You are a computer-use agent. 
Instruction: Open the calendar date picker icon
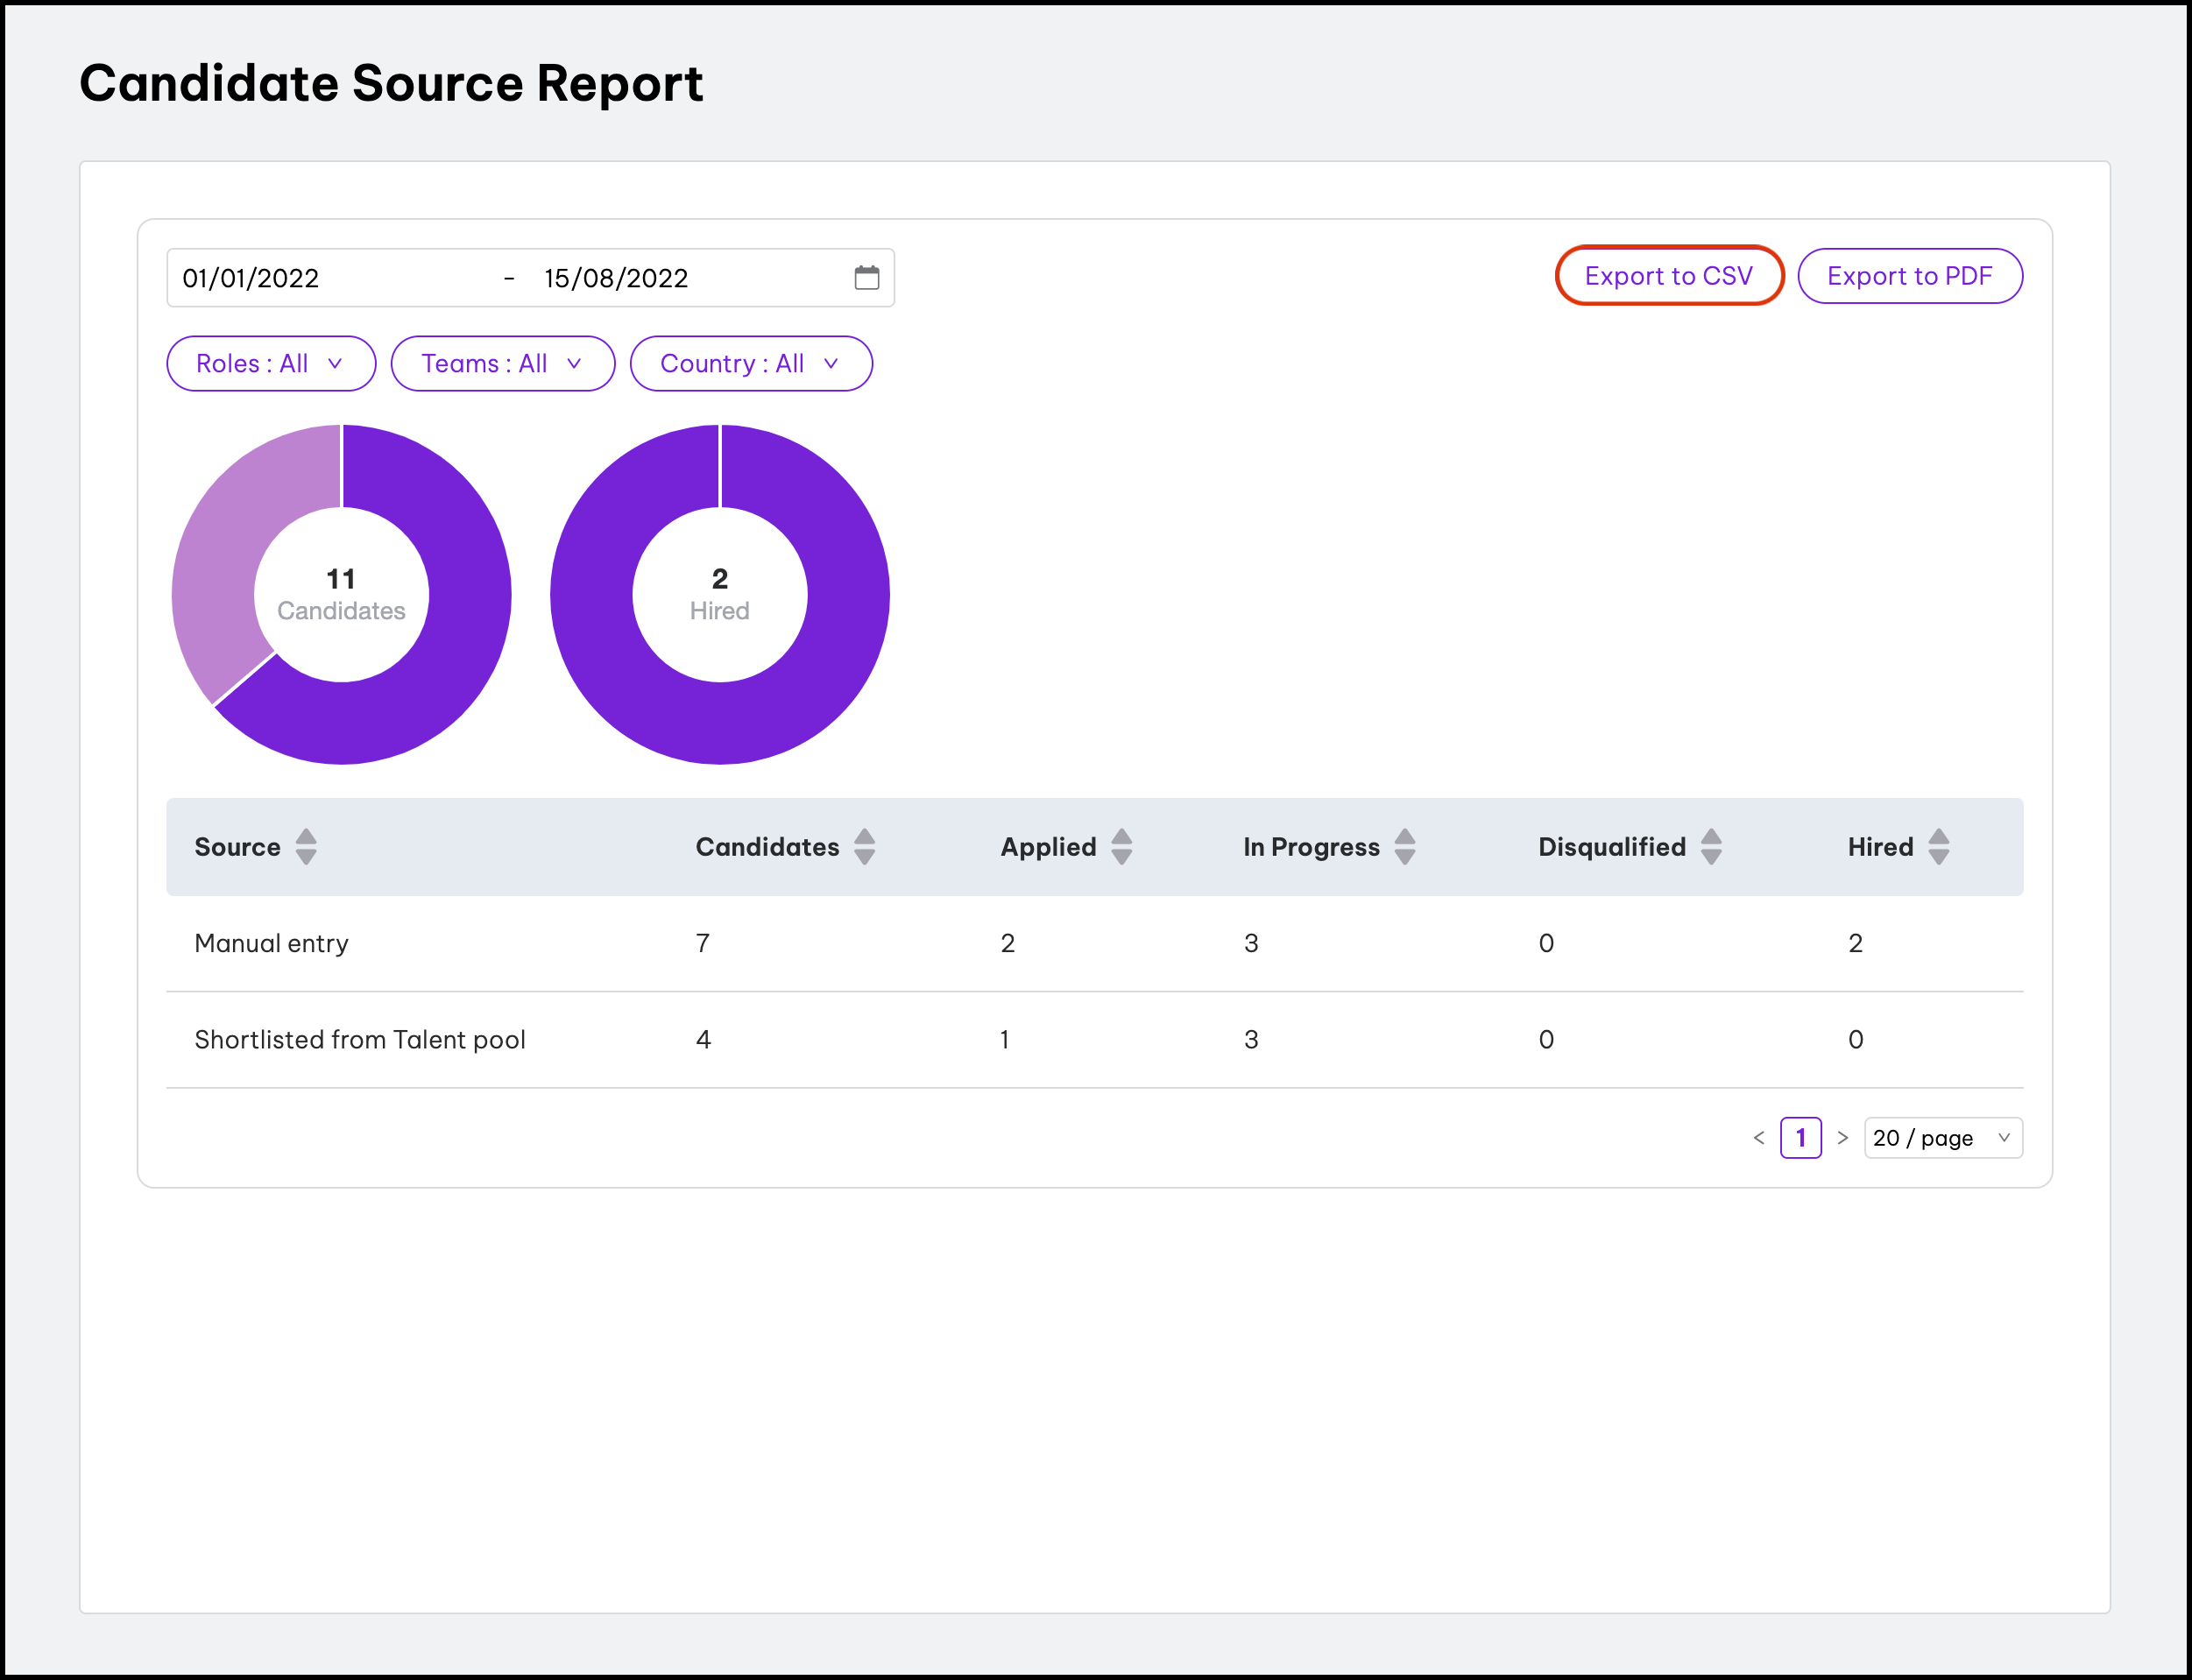[x=866, y=278]
